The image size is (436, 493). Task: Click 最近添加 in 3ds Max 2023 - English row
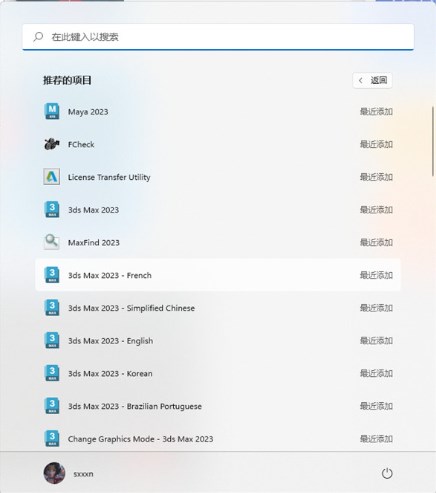tap(376, 340)
